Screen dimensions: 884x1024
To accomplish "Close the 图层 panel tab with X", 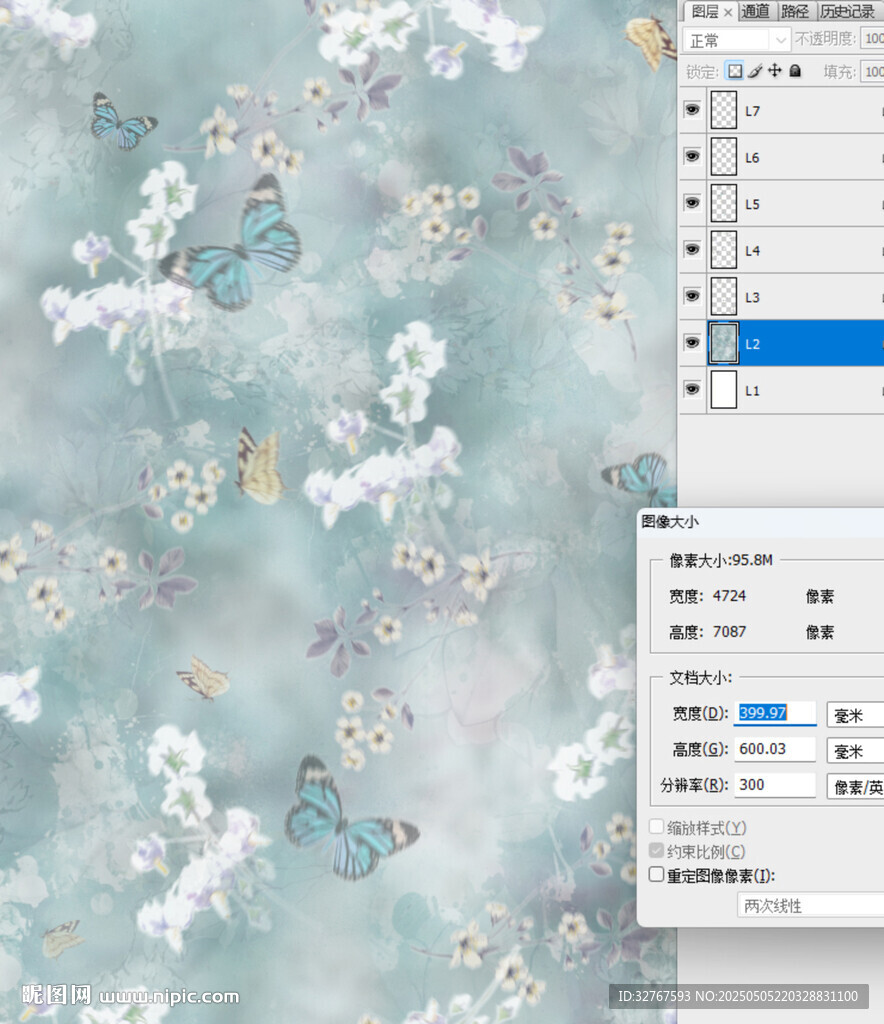I will (x=728, y=12).
